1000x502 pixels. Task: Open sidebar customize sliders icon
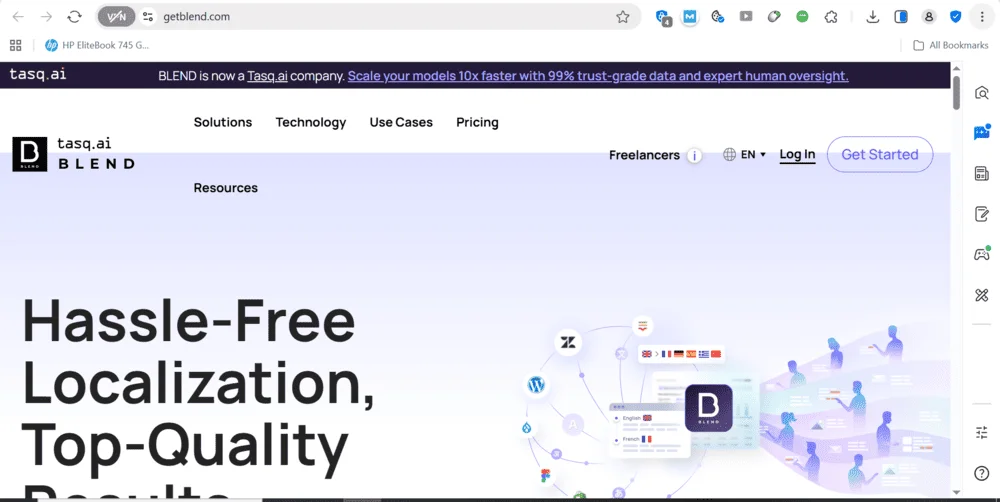coord(982,433)
